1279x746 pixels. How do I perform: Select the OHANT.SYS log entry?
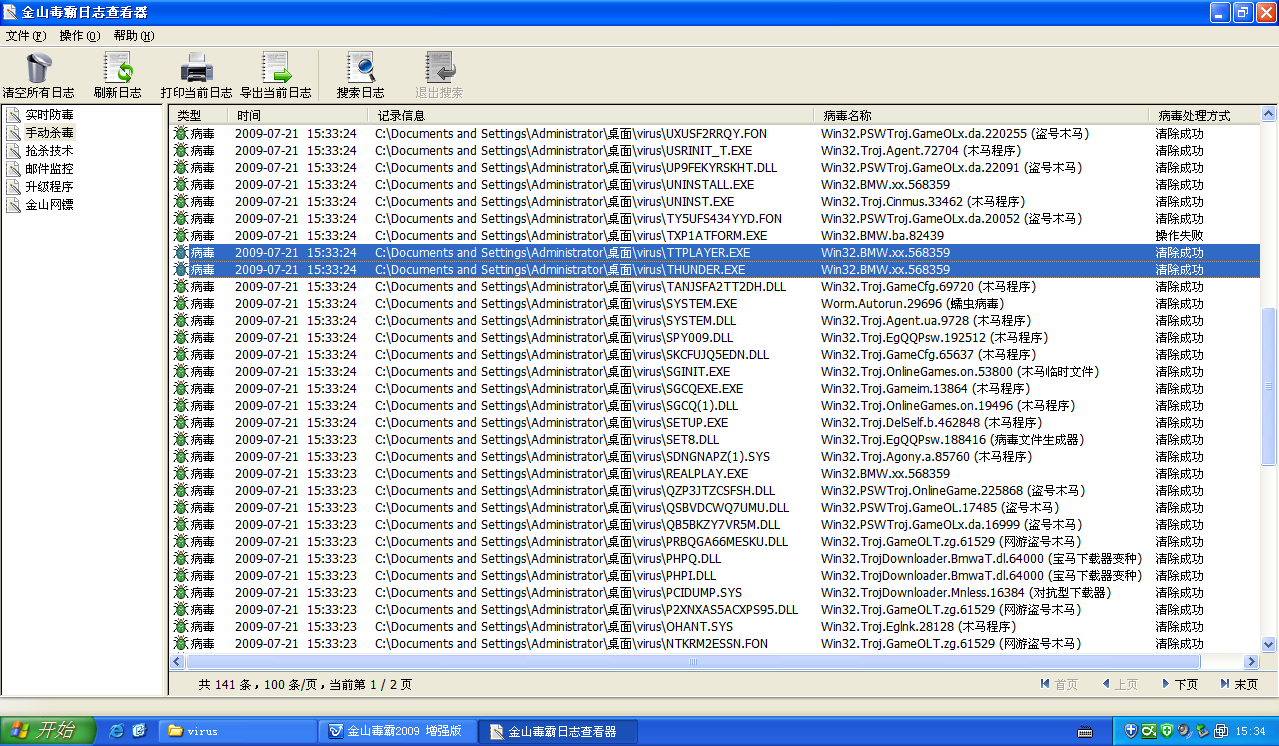click(x=715, y=627)
